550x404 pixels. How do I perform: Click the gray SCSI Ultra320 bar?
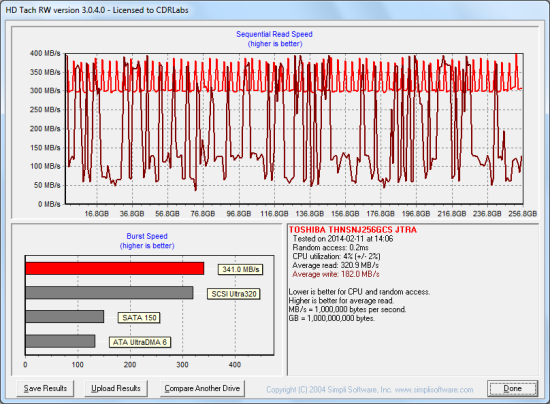click(109, 293)
